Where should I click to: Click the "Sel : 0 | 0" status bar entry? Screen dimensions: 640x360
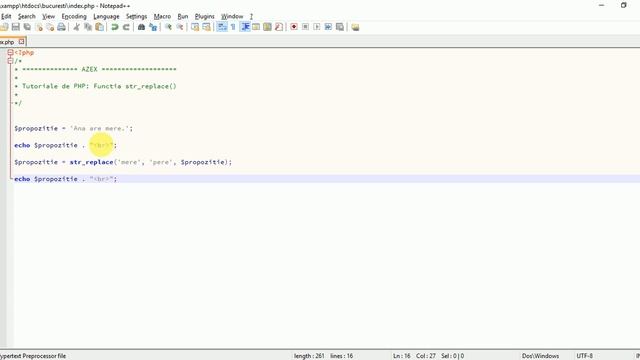[452, 356]
